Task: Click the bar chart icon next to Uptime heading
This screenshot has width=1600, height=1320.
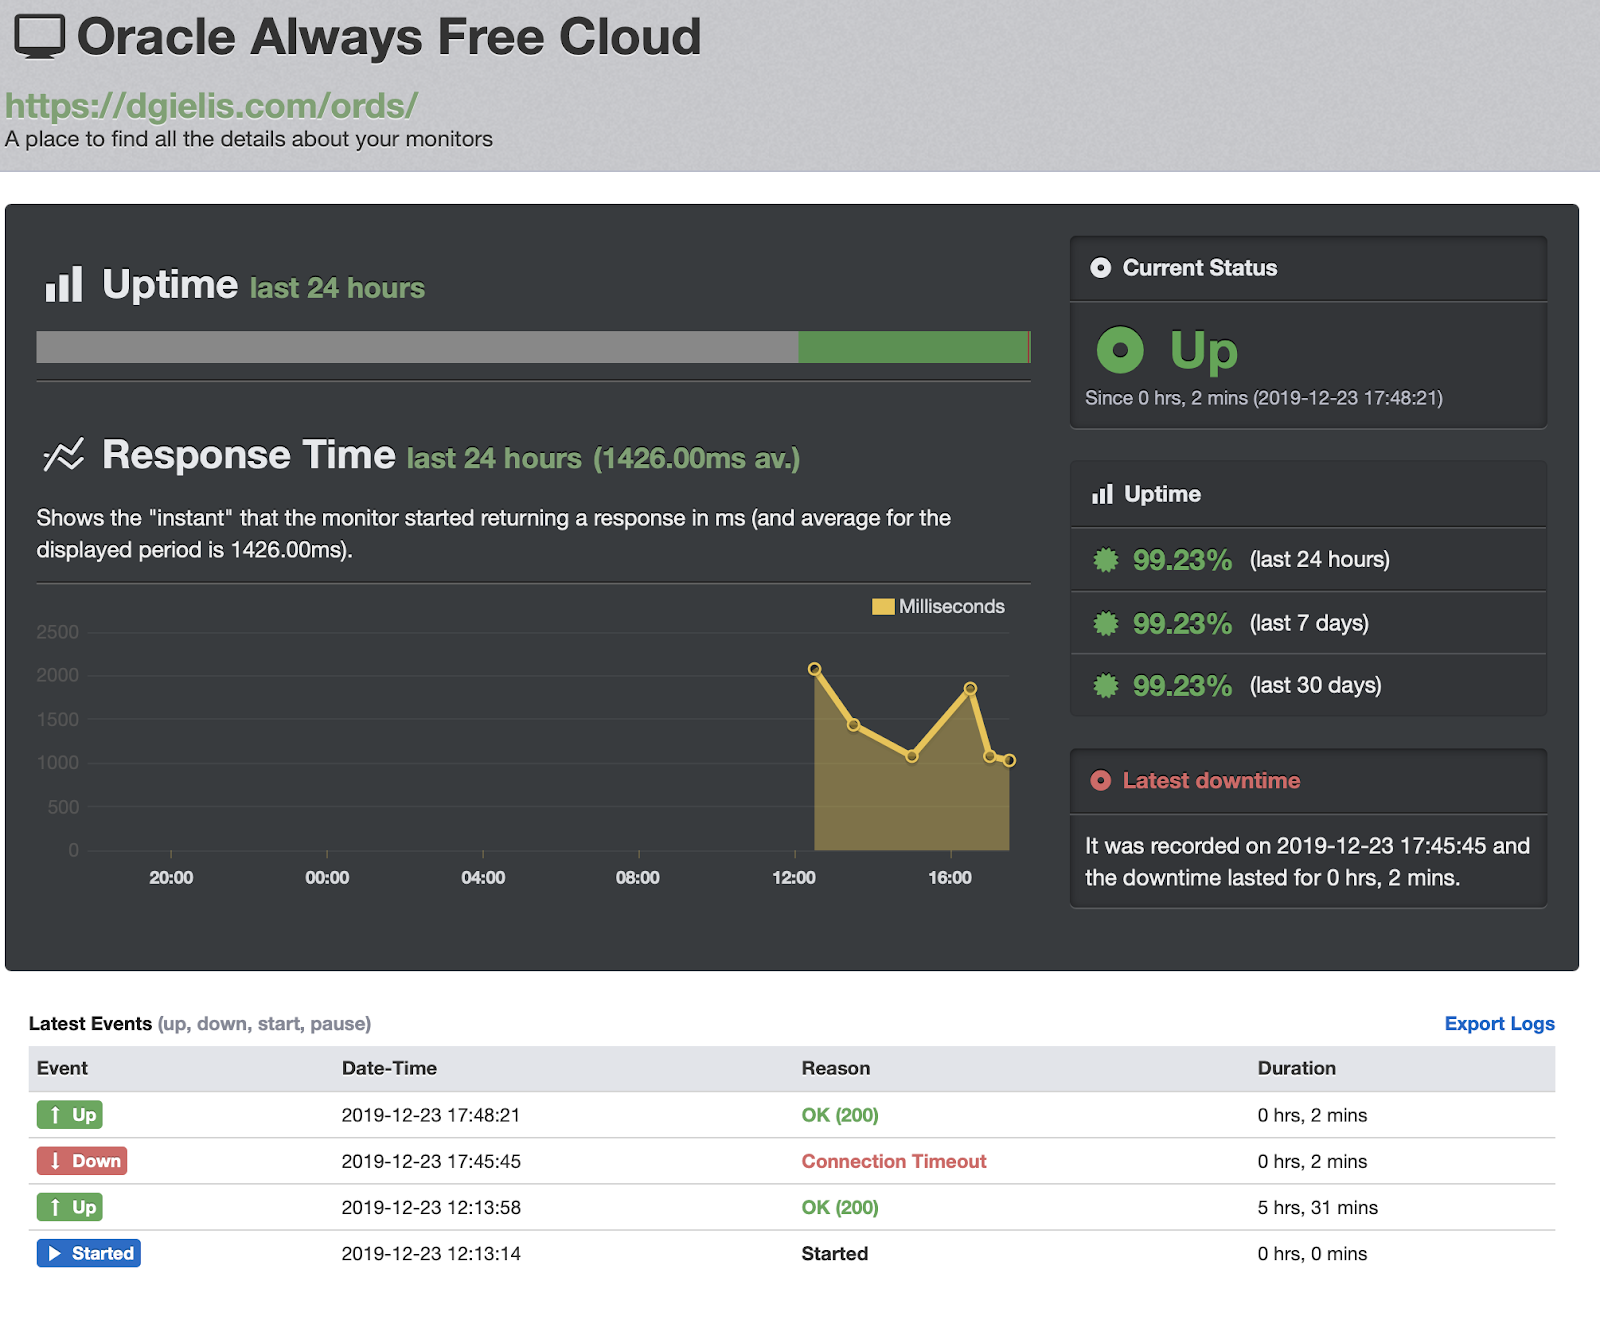Action: pyautogui.click(x=64, y=285)
